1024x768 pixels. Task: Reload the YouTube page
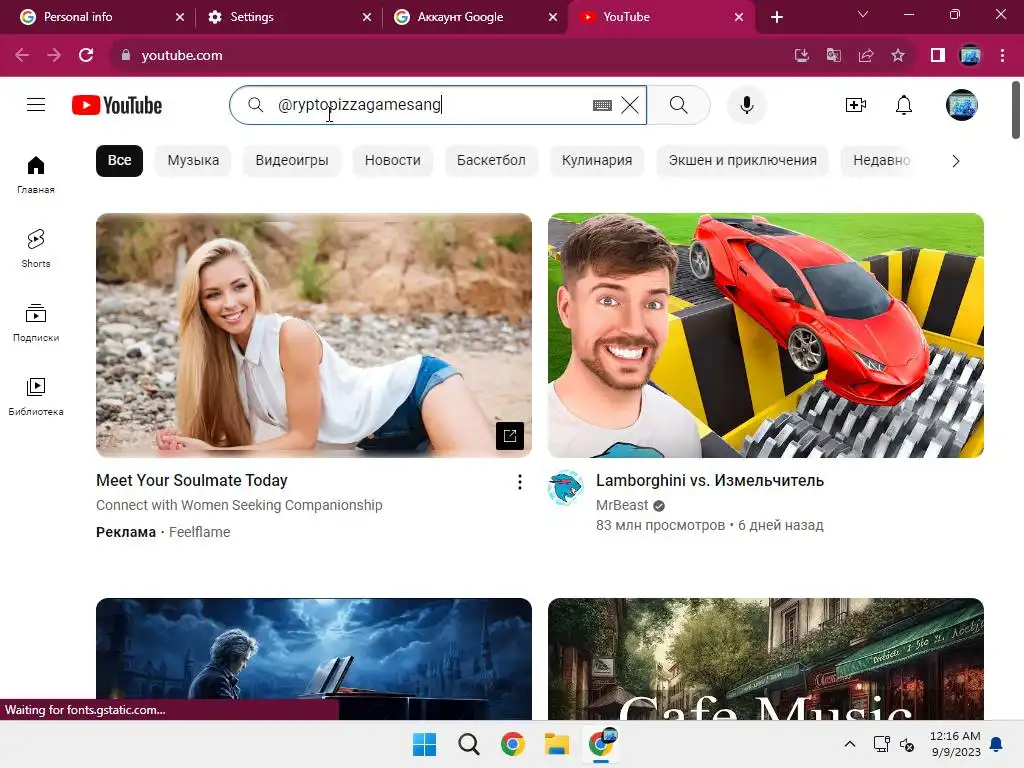86,56
